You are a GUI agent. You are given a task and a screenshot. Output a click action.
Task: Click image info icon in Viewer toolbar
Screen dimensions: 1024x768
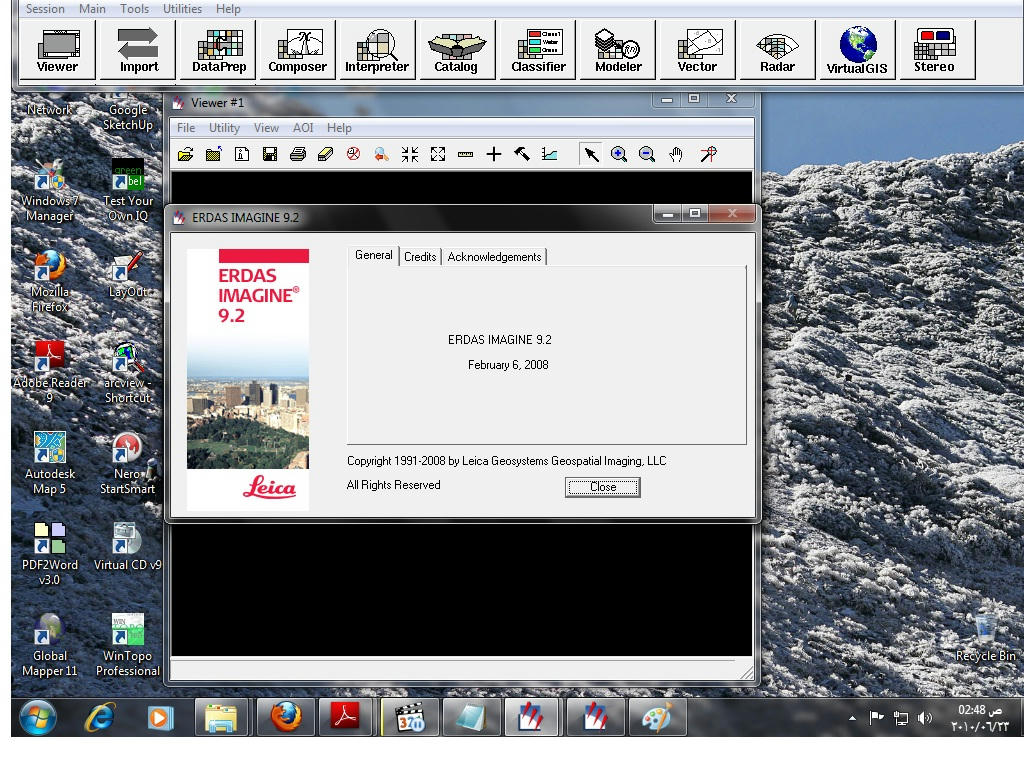tap(242, 154)
